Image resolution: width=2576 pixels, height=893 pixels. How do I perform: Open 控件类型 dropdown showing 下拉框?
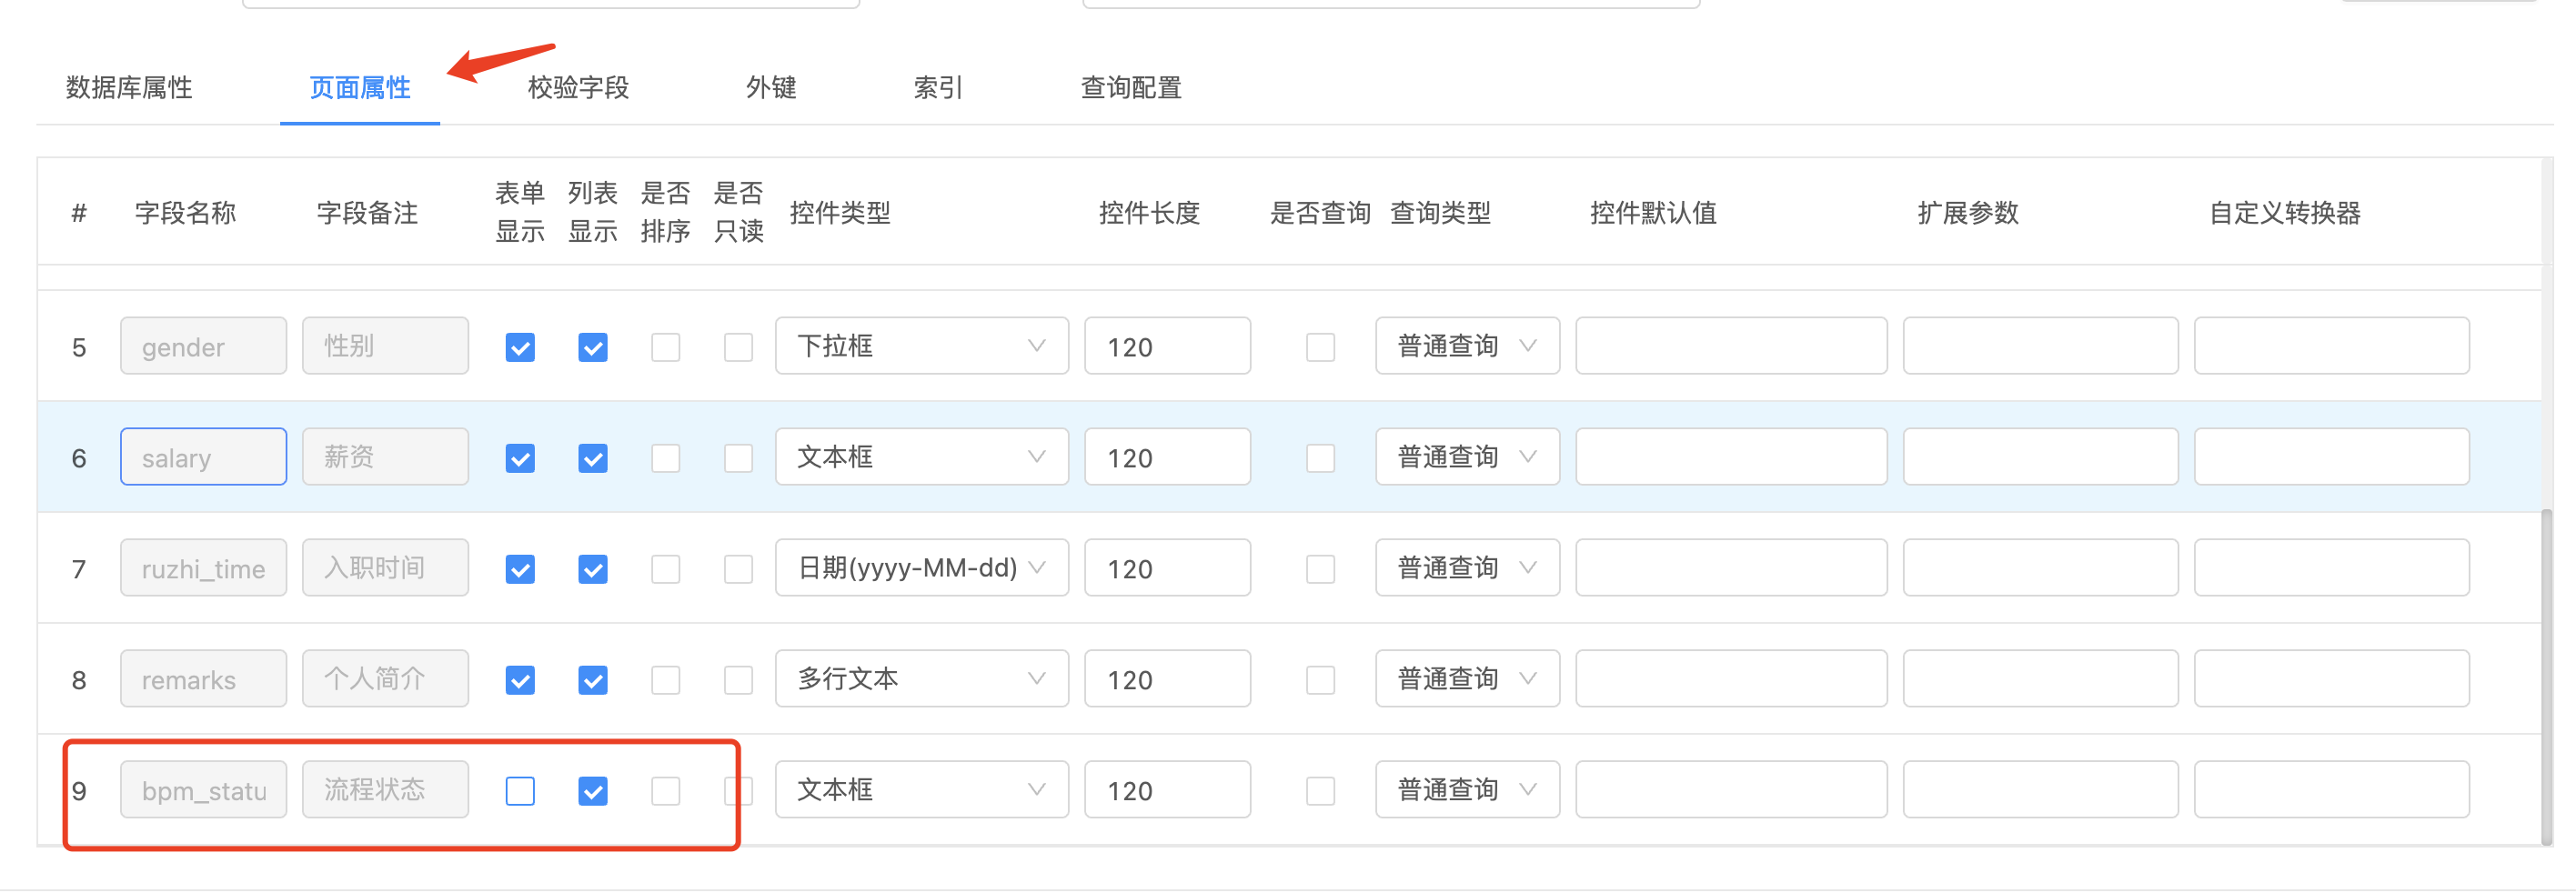click(921, 346)
